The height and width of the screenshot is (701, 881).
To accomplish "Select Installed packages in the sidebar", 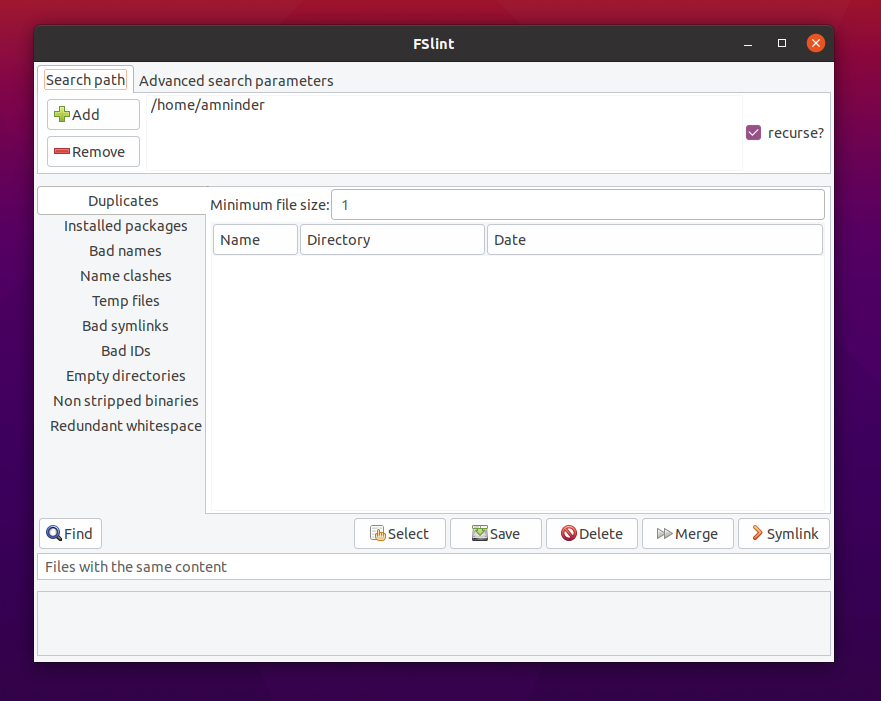I will (x=125, y=226).
